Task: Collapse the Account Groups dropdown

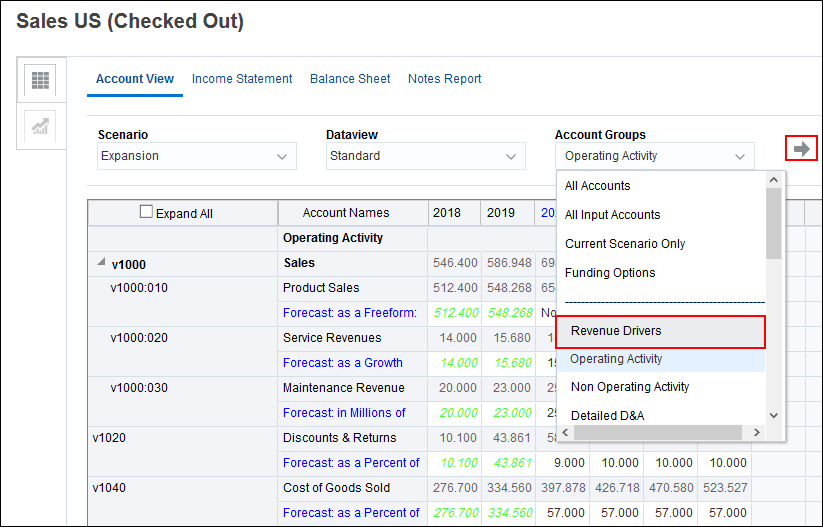Action: click(x=740, y=156)
